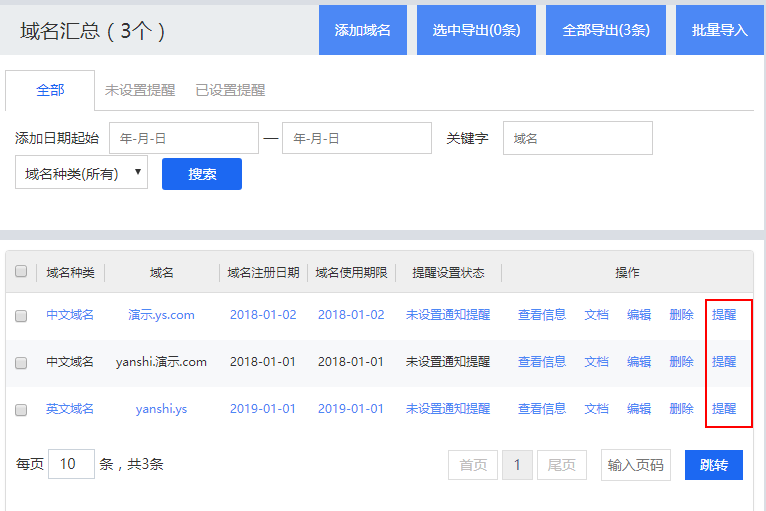Click the 每页 page size field
The height and width of the screenshot is (511, 766).
point(71,464)
